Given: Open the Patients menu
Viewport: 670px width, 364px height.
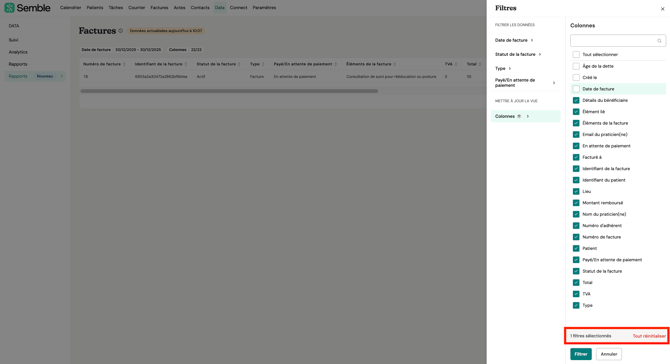Looking at the screenshot, I should (95, 8).
